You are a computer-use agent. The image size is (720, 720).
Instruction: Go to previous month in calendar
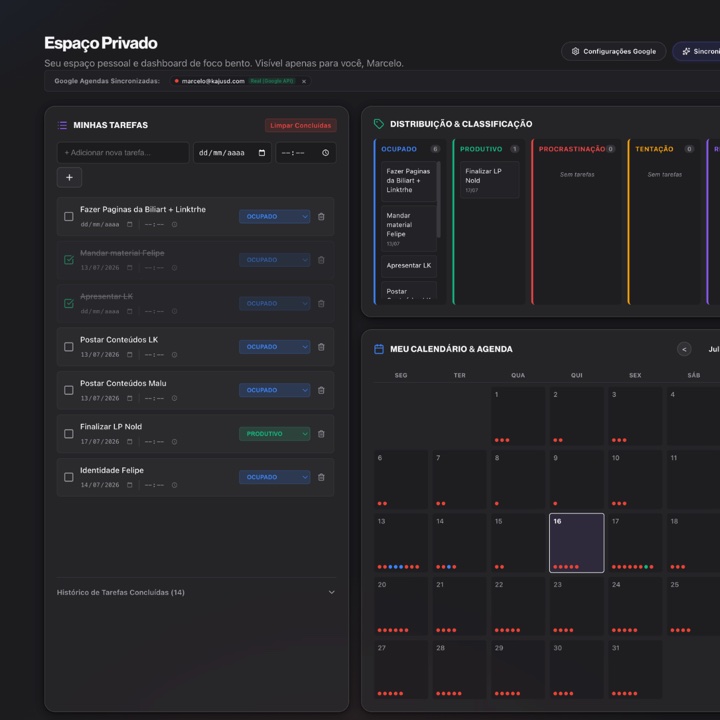click(684, 349)
